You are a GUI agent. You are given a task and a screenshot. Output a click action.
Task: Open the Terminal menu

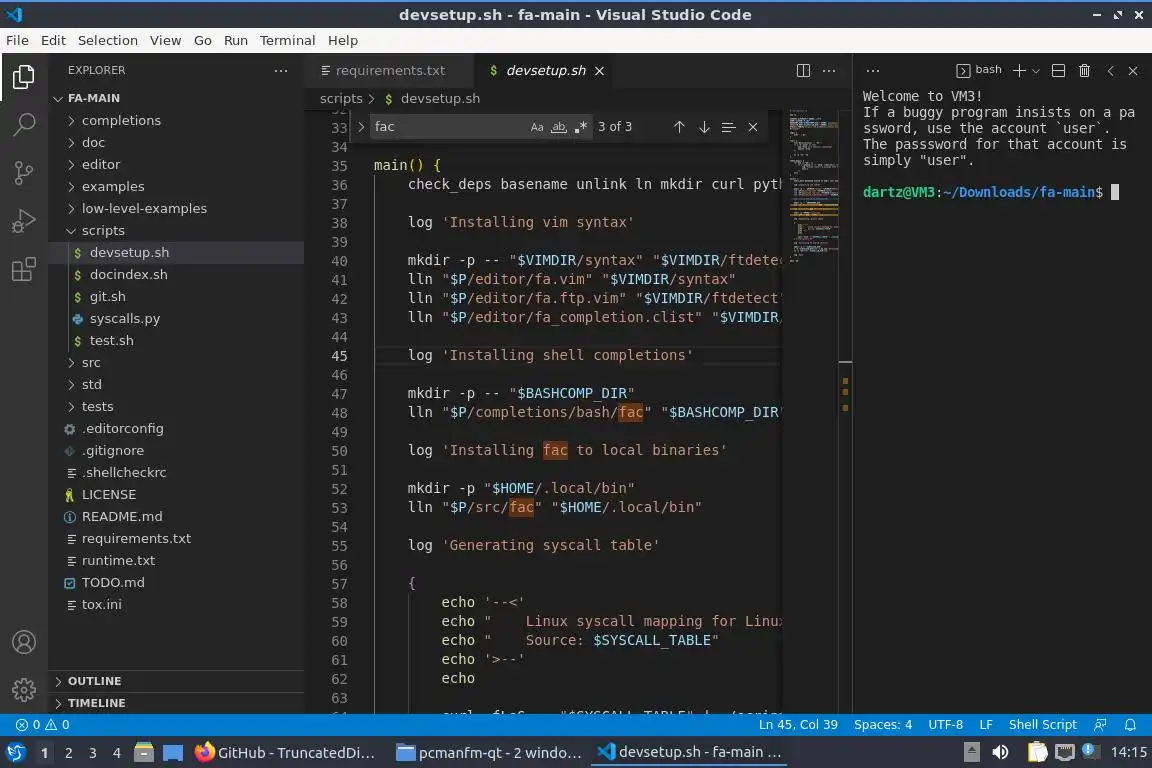[287, 40]
